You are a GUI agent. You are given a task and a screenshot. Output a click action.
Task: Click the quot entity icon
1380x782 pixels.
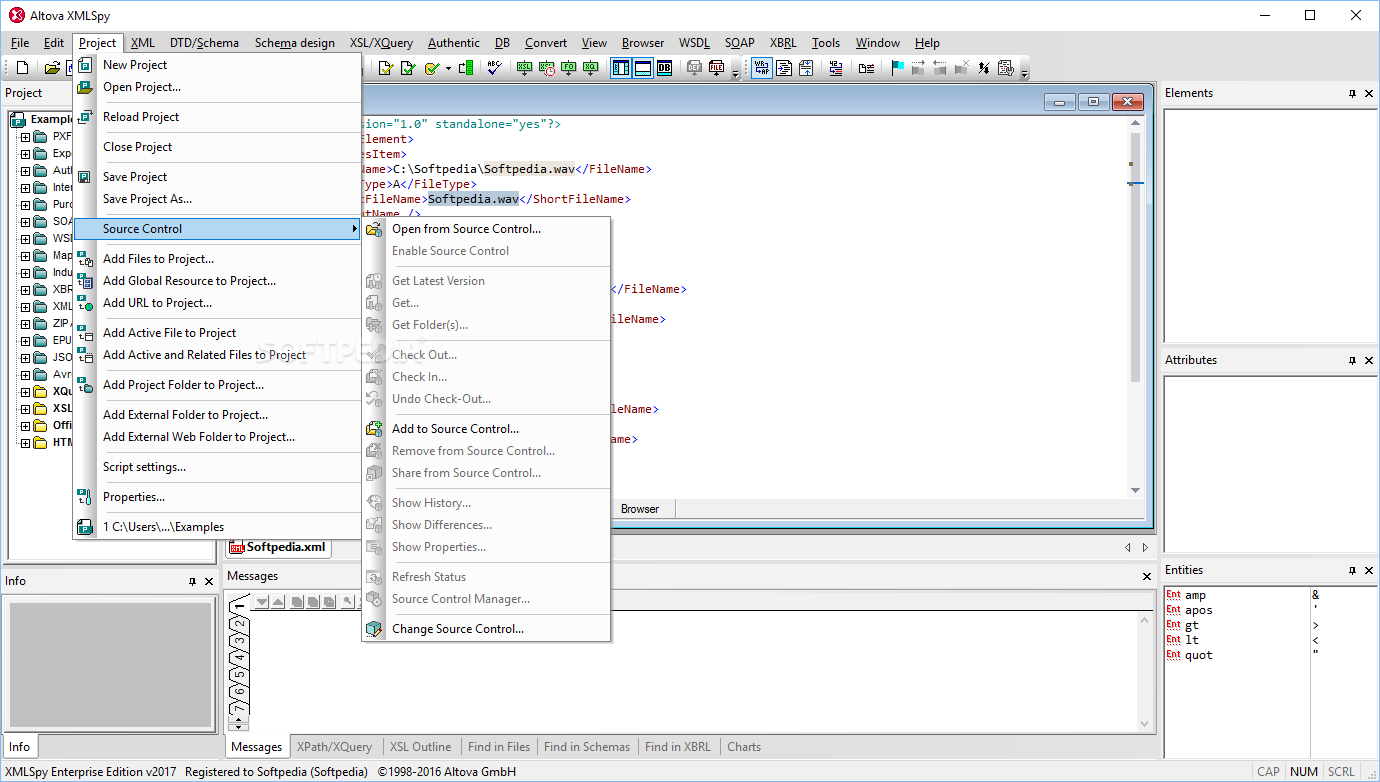(1173, 655)
